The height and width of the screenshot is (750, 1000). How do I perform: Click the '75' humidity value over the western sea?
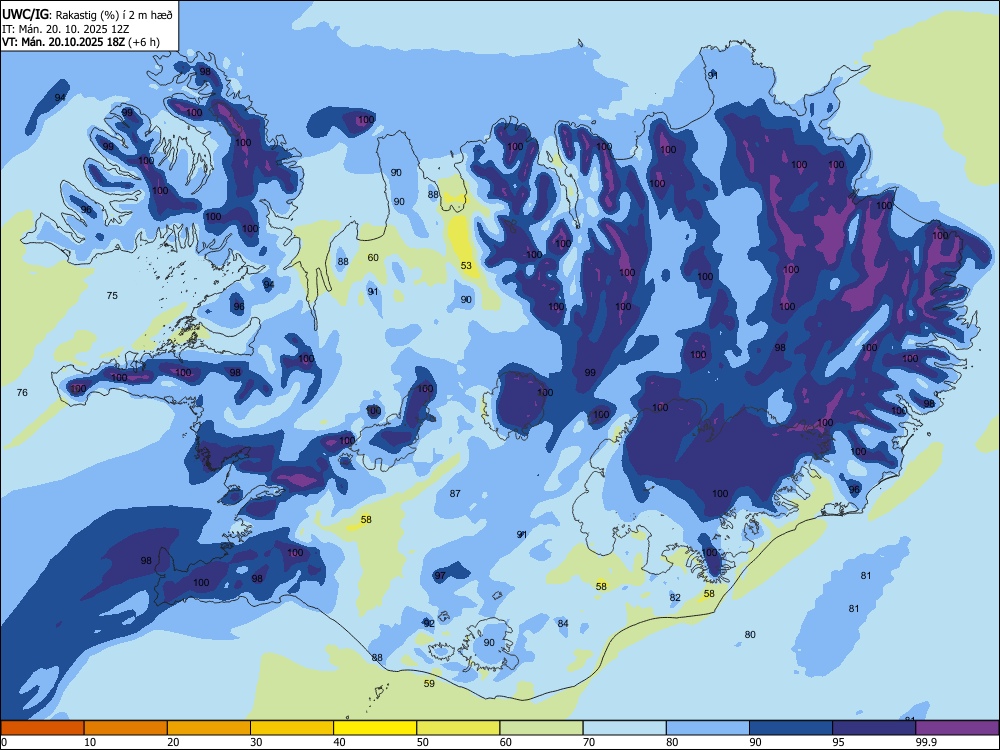click(x=112, y=295)
